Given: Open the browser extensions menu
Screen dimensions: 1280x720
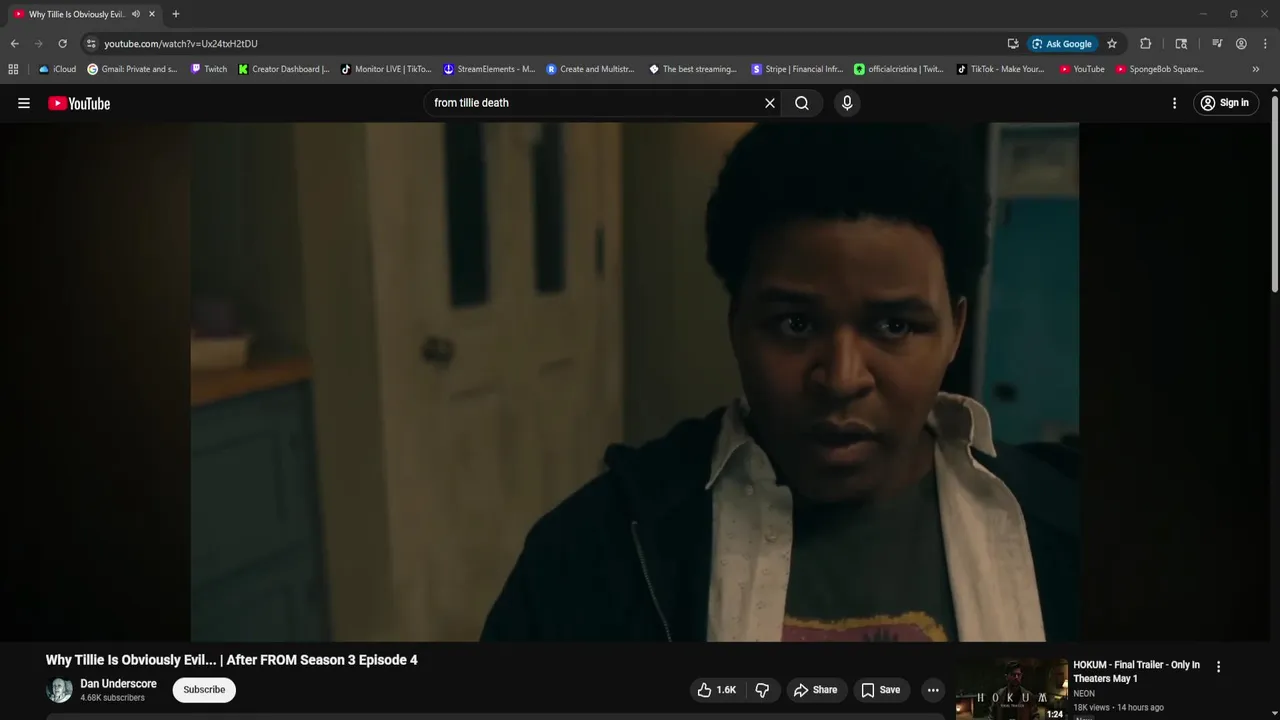Looking at the screenshot, I should coord(1146,44).
